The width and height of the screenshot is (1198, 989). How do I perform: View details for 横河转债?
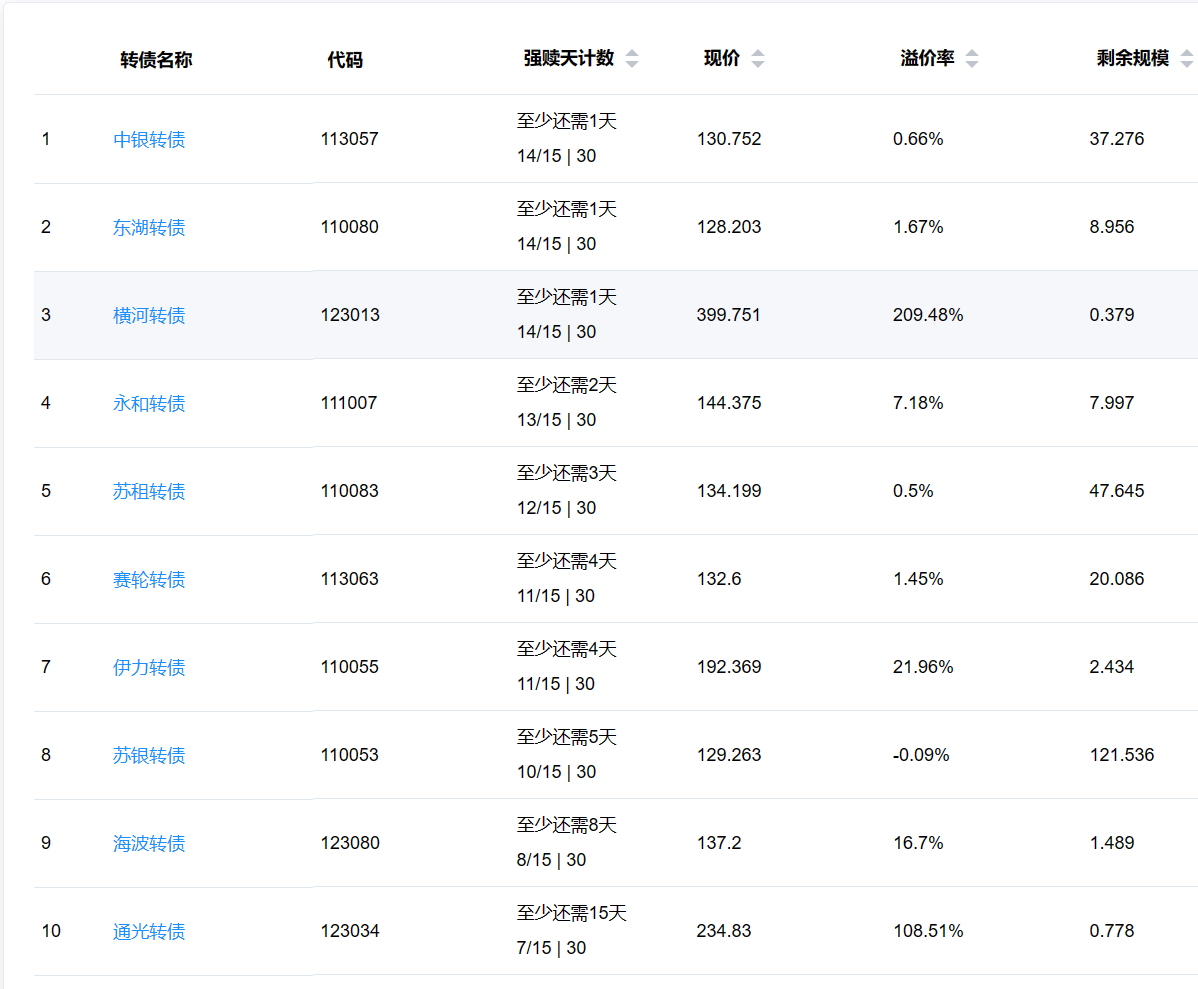tap(149, 315)
